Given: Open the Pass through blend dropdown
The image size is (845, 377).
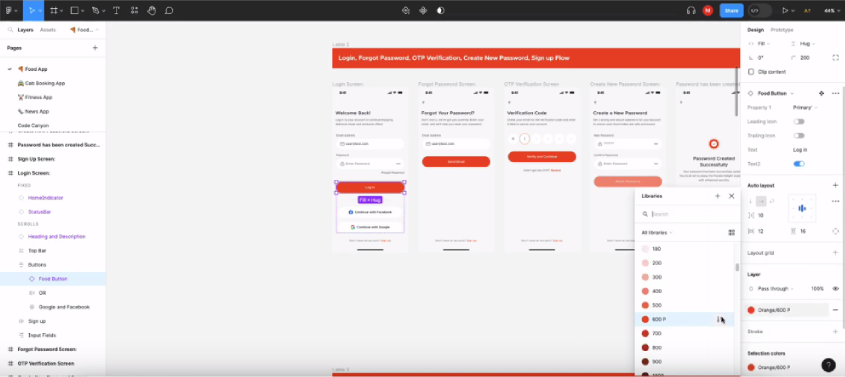Looking at the screenshot, I should (775, 289).
